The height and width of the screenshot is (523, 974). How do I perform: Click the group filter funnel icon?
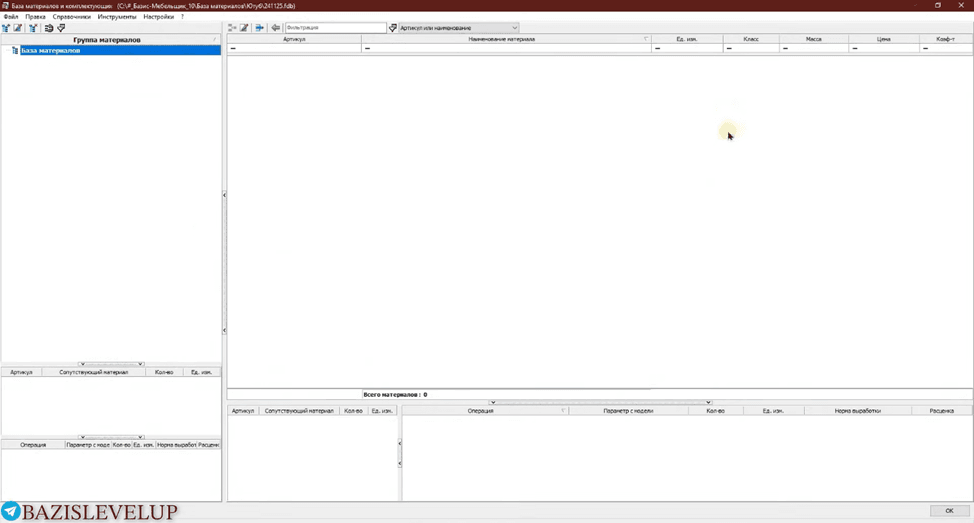[x=61, y=28]
